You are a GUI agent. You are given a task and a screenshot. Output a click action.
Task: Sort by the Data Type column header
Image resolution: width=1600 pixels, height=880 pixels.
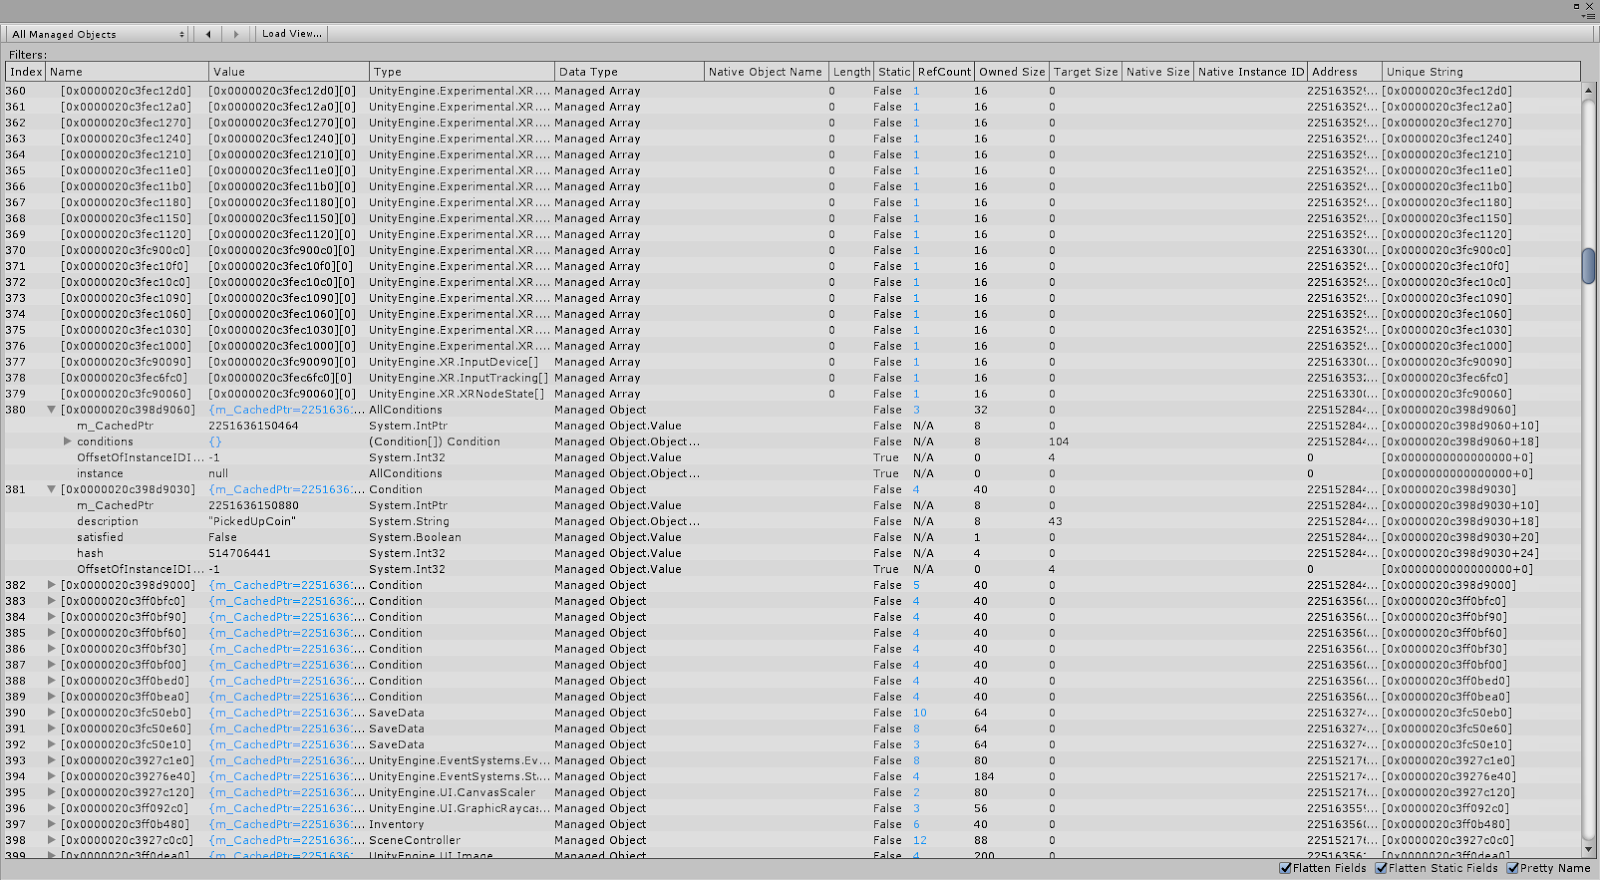pos(629,72)
